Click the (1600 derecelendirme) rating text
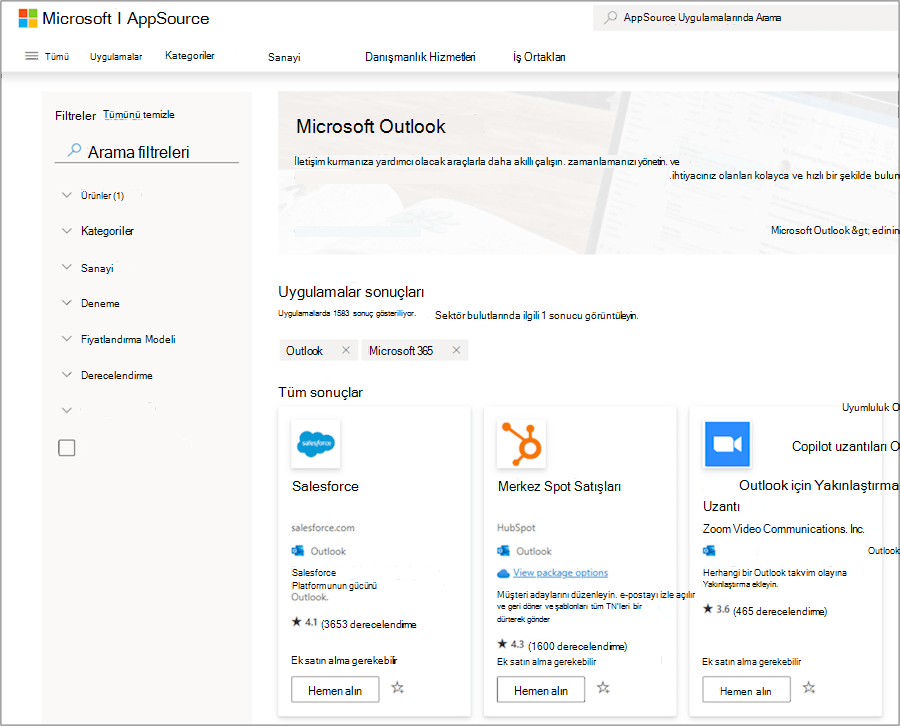The height and width of the screenshot is (726, 900). pos(577,646)
